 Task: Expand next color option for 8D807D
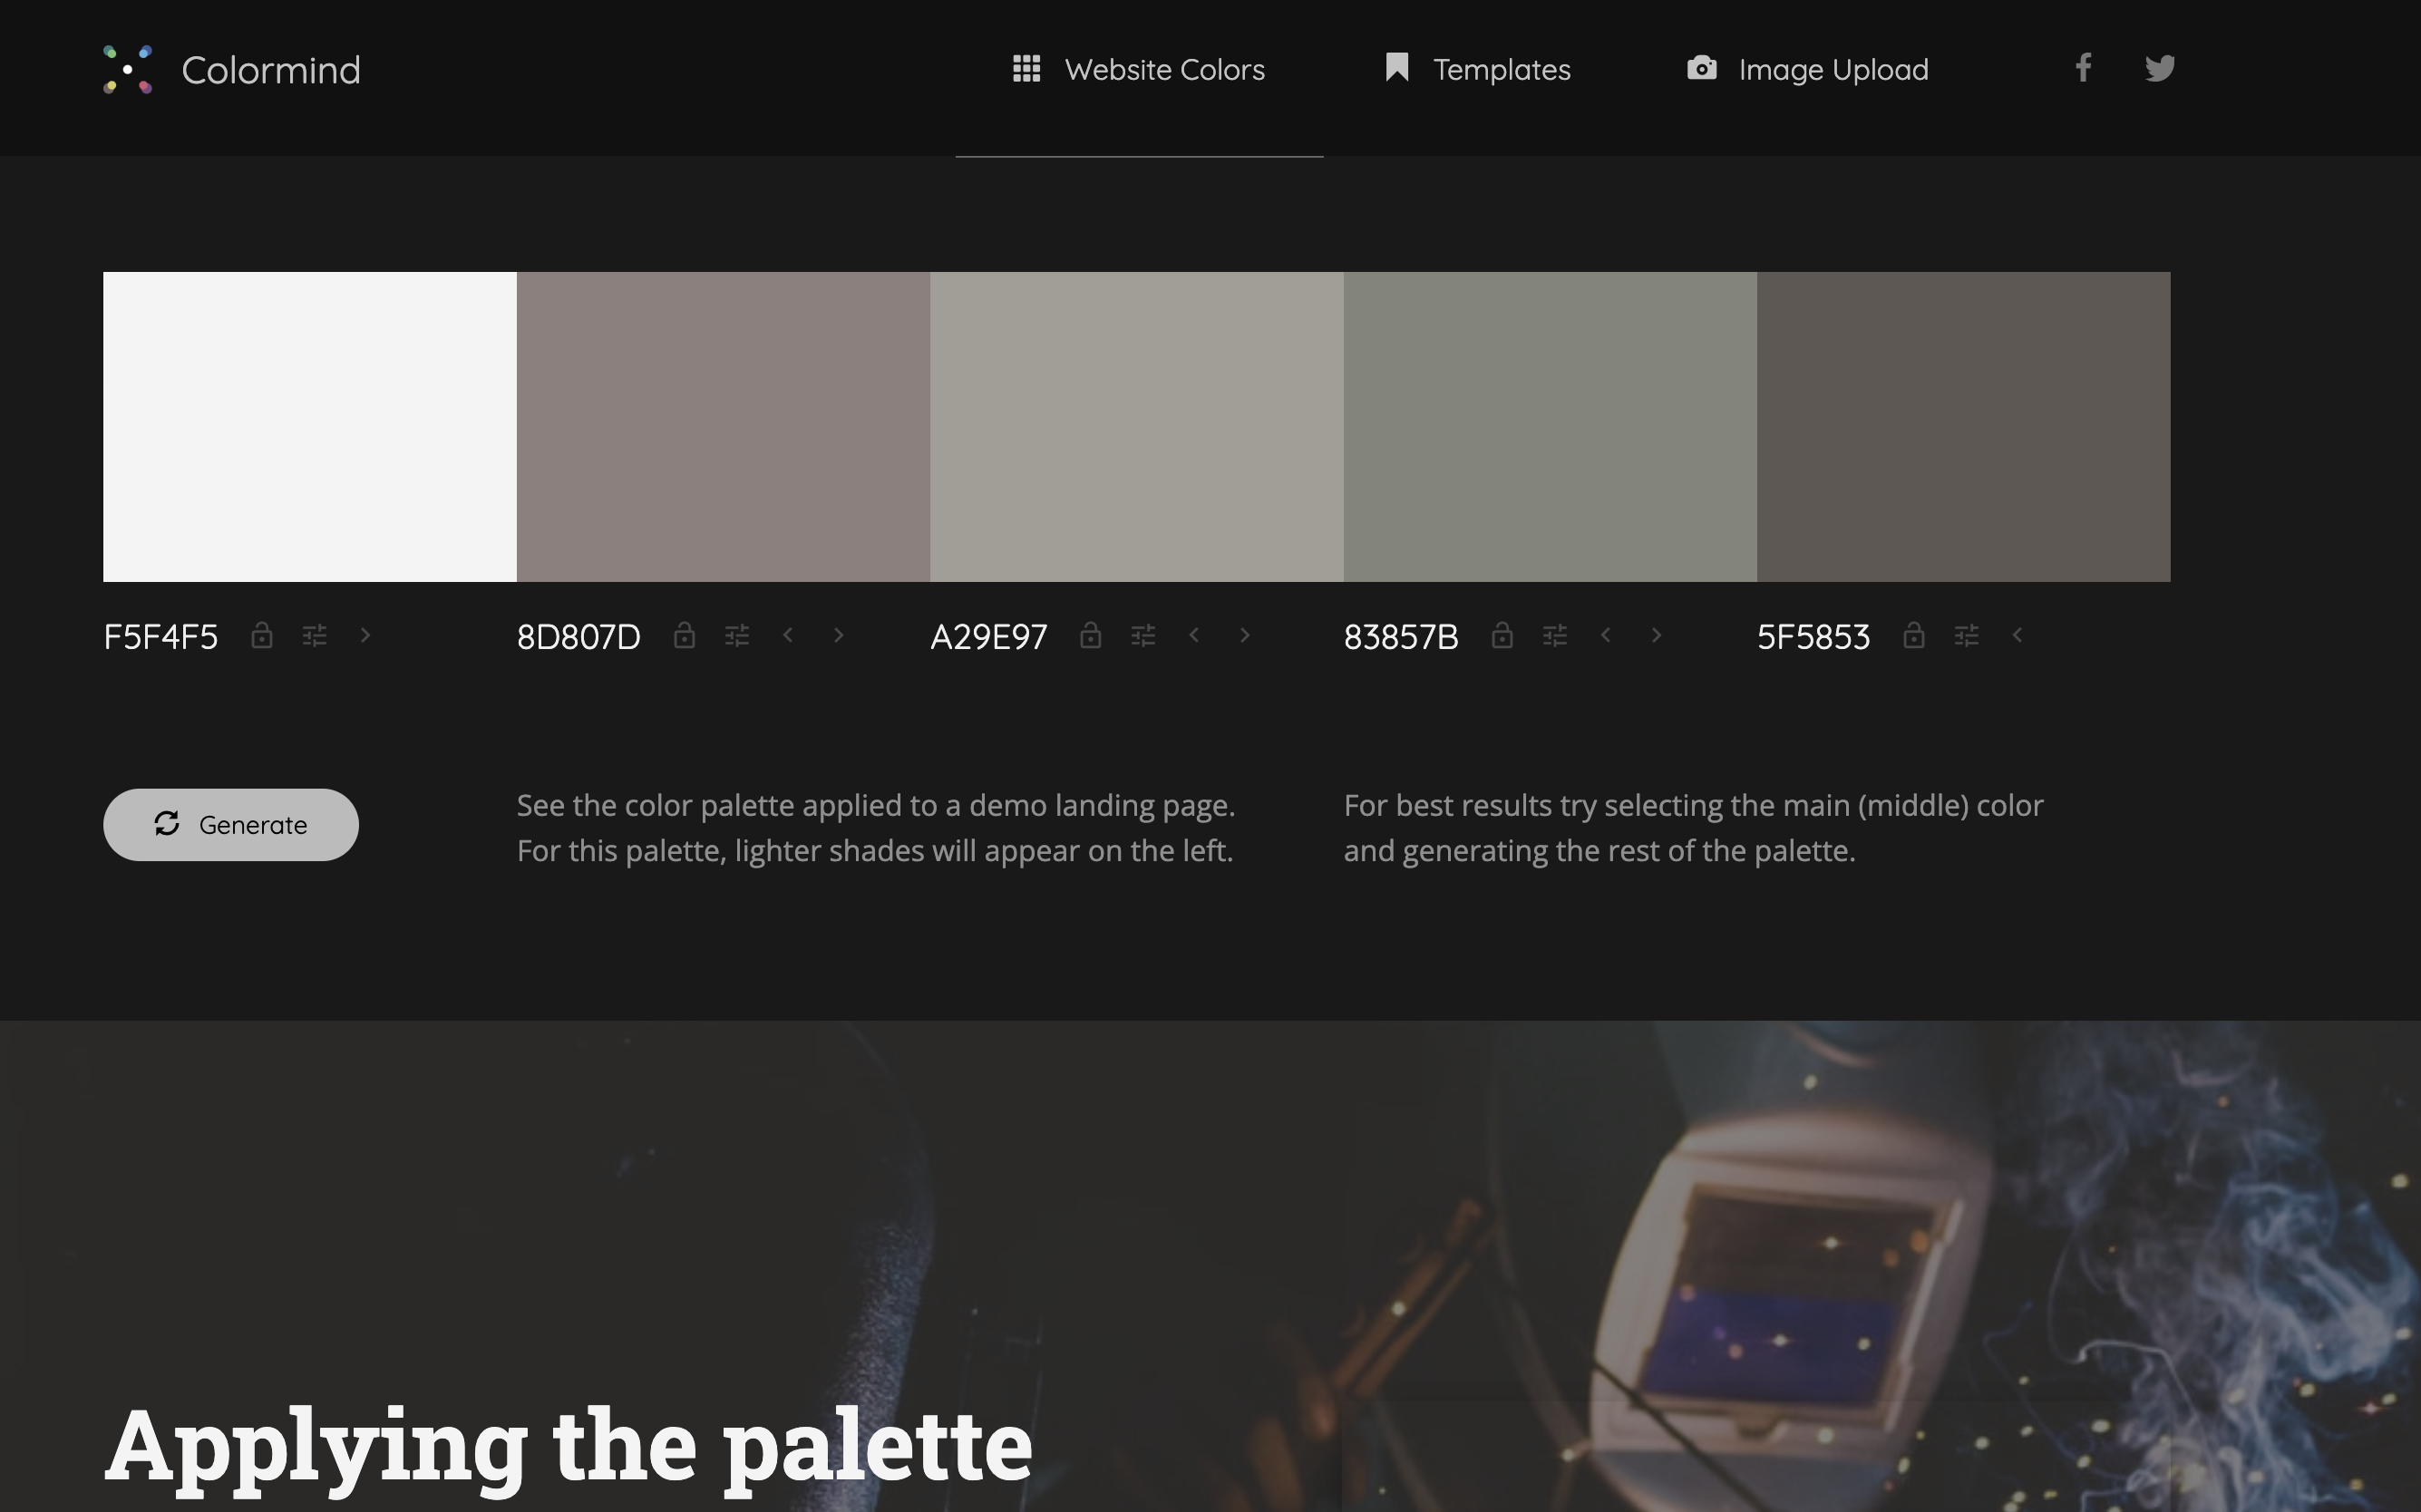click(x=838, y=633)
